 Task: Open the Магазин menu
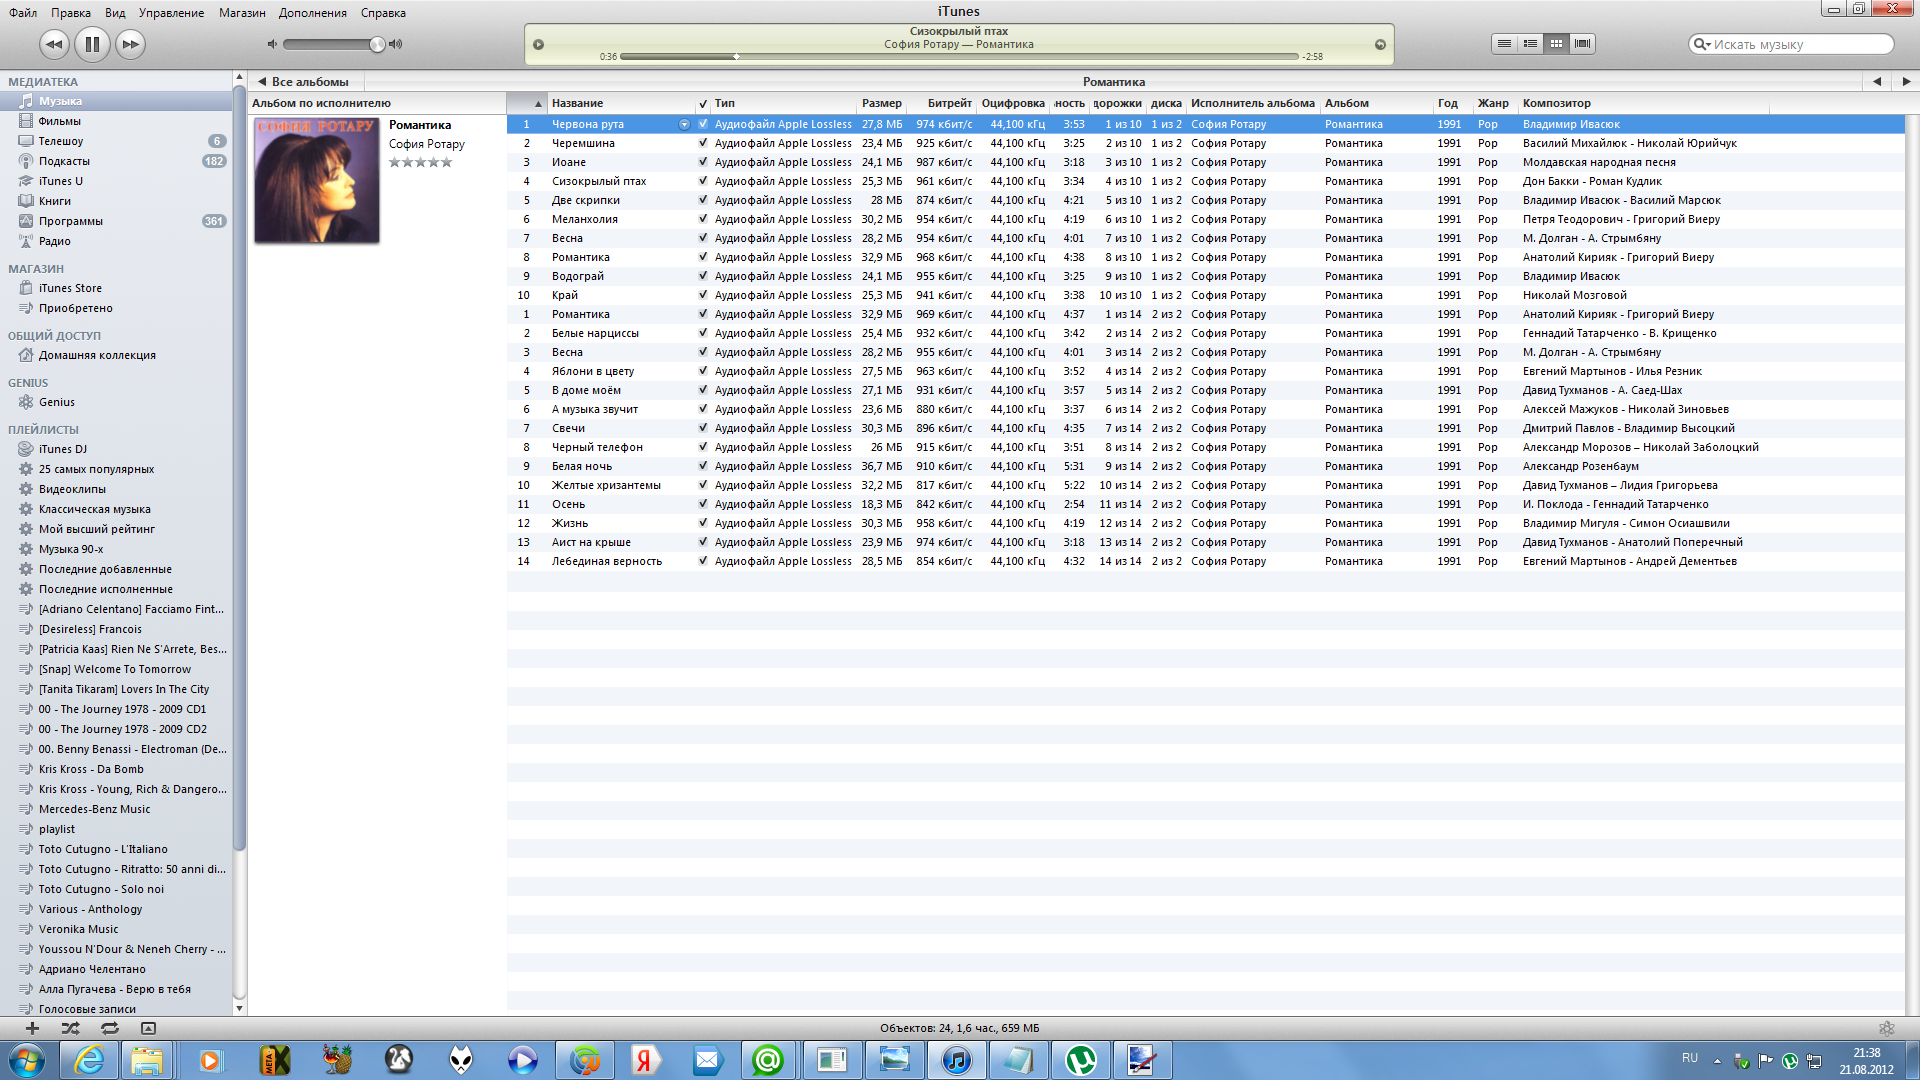pyautogui.click(x=242, y=13)
